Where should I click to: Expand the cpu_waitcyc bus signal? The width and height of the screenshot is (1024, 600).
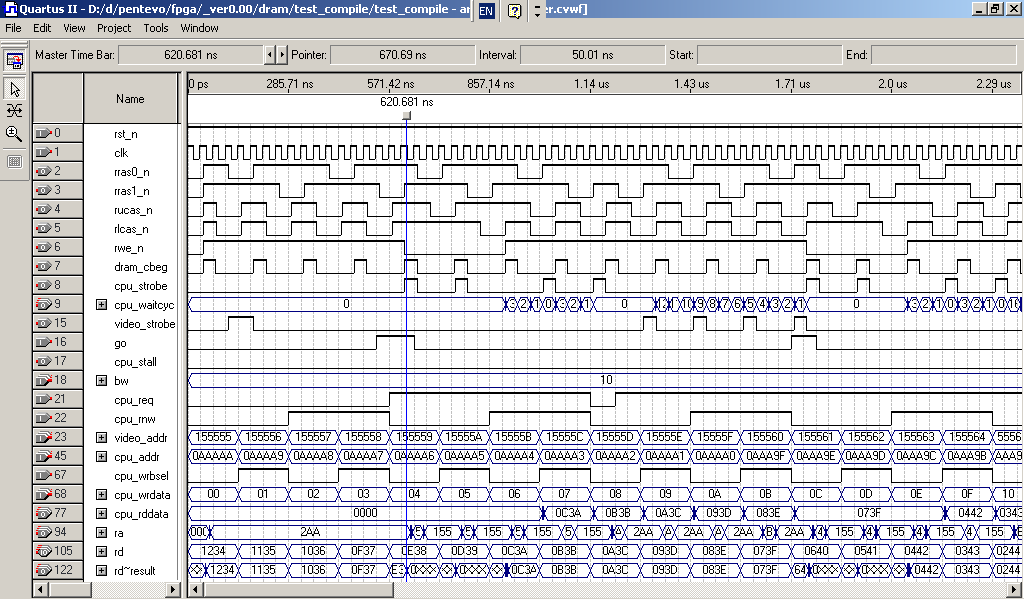point(101,304)
